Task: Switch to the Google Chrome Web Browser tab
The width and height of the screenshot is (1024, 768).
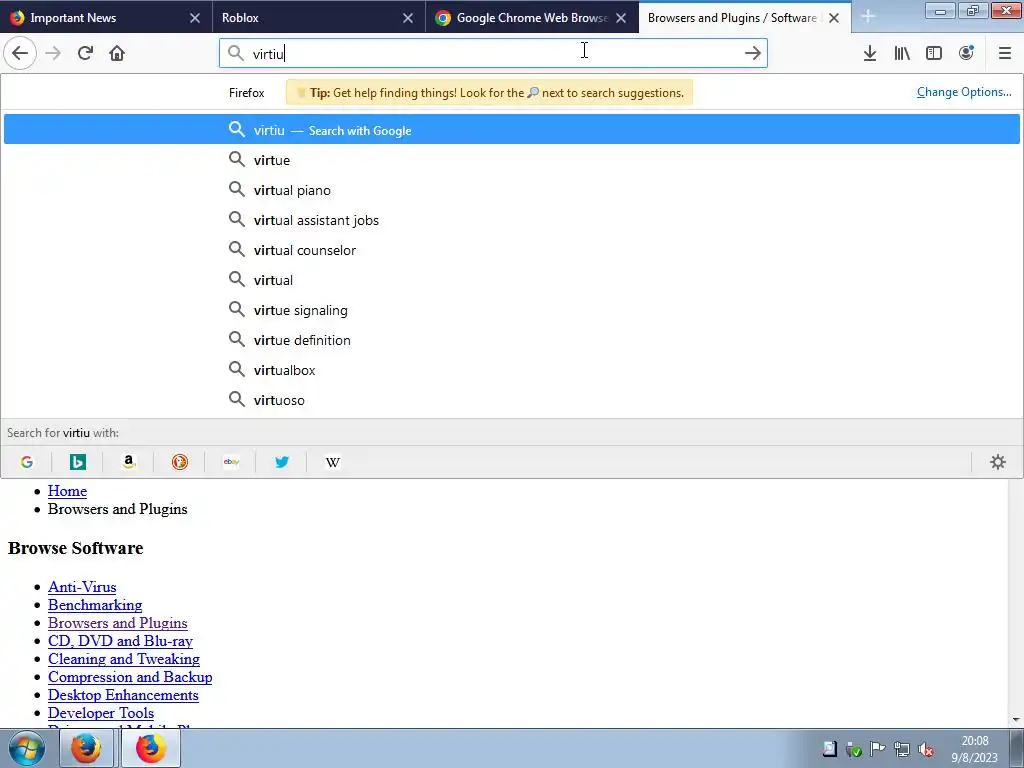Action: pyautogui.click(x=532, y=18)
